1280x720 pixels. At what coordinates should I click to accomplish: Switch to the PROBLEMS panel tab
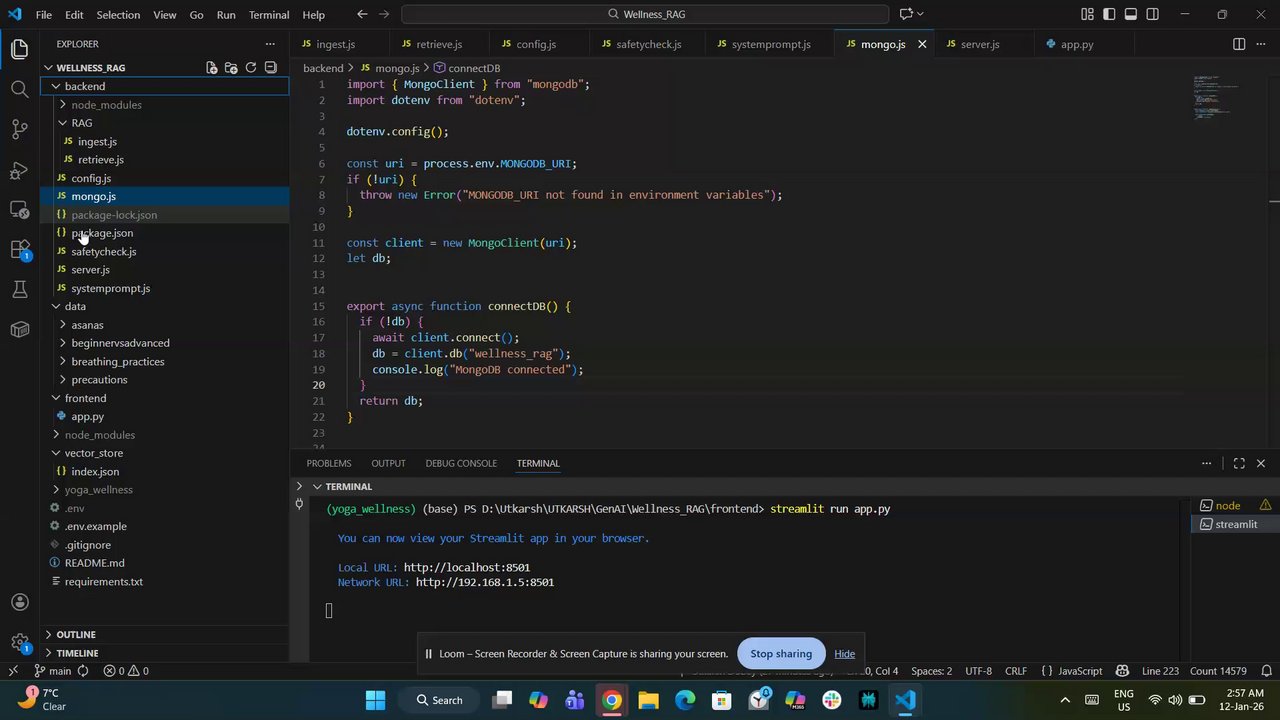point(329,463)
